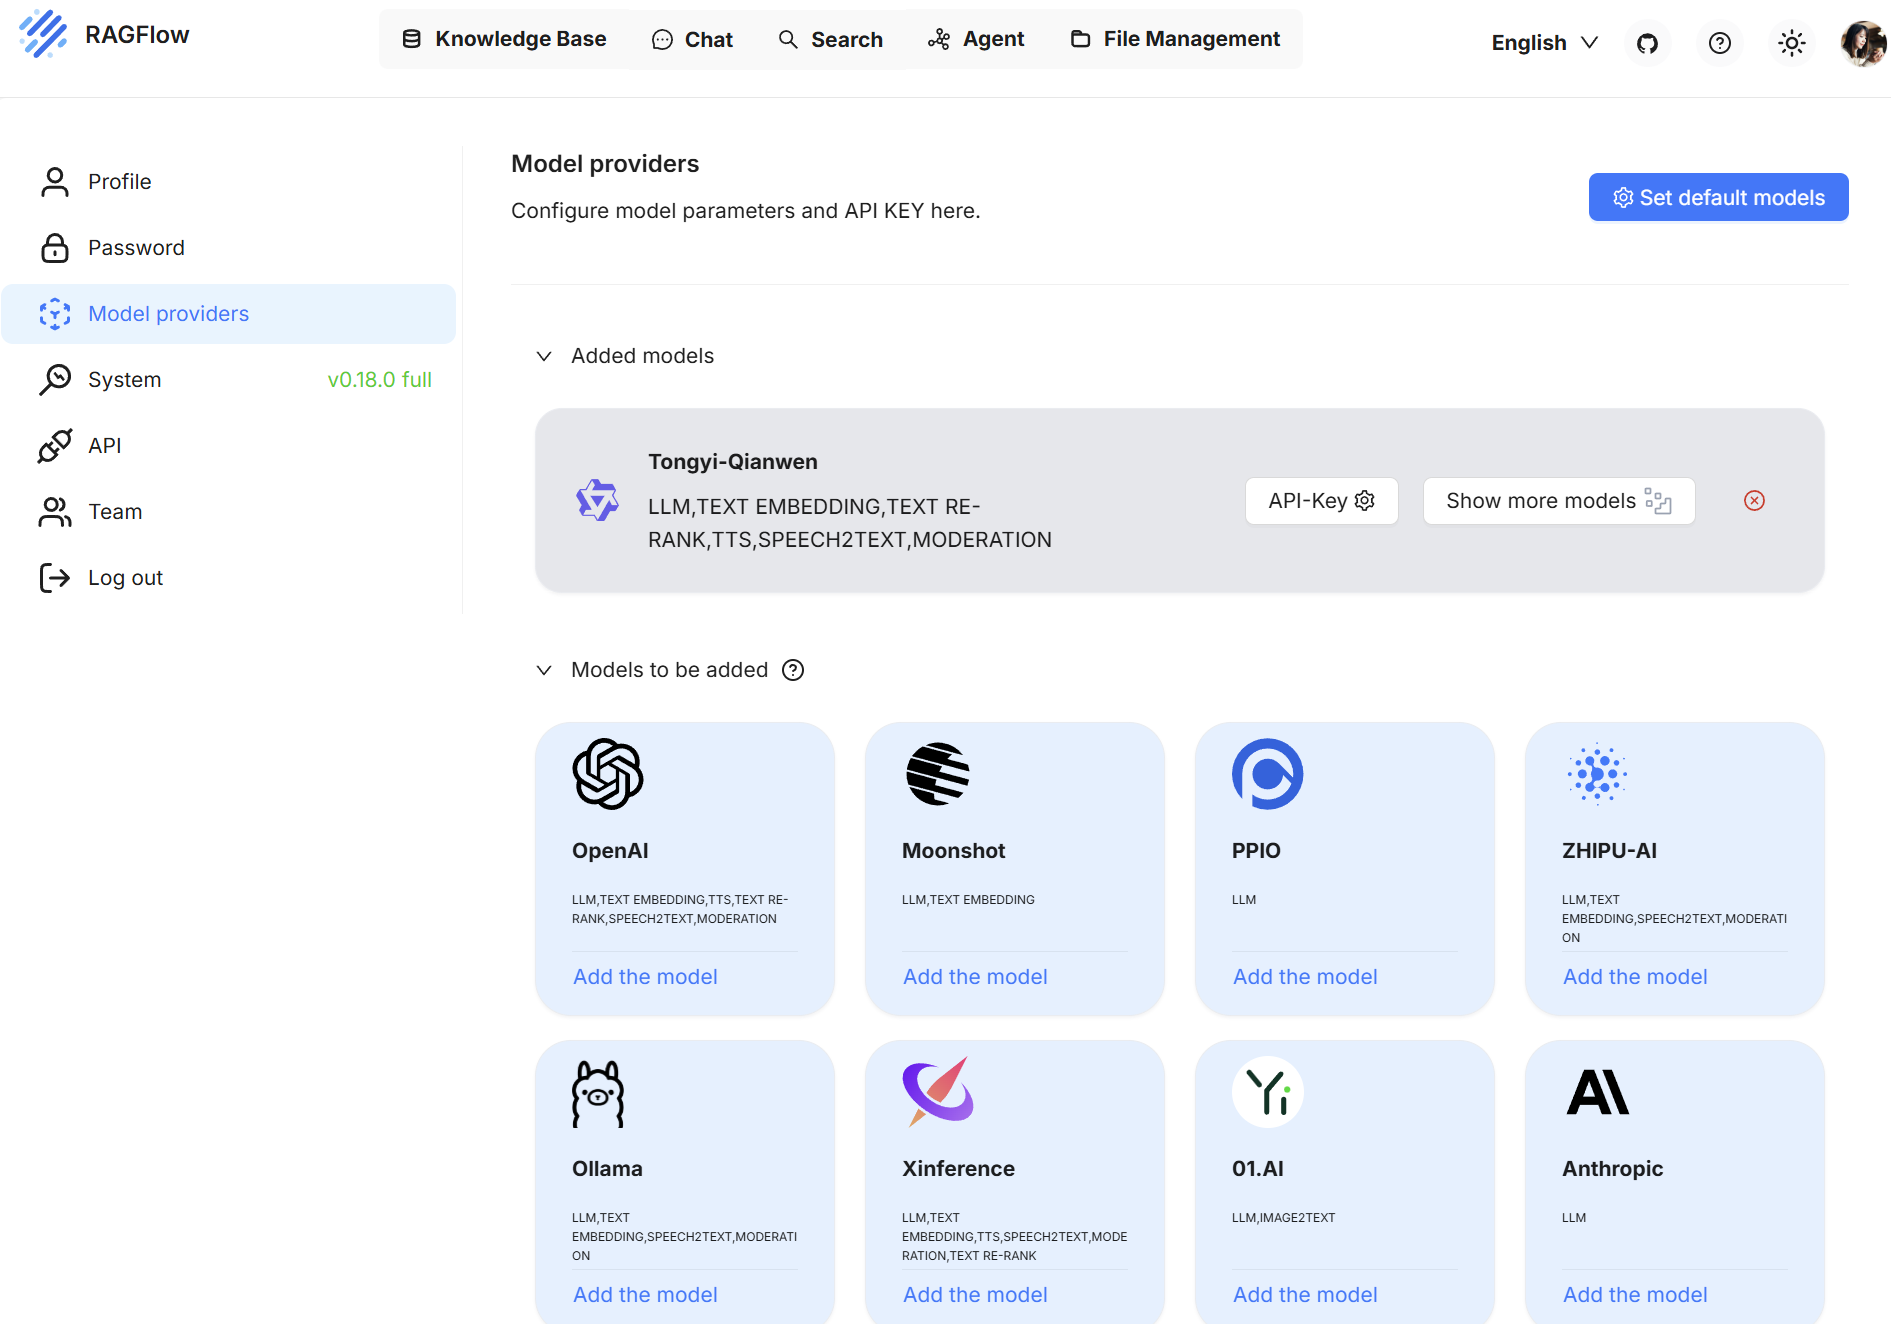Click the Tongyi-Qianwen provider name
The height and width of the screenshot is (1324, 1891).
point(733,462)
